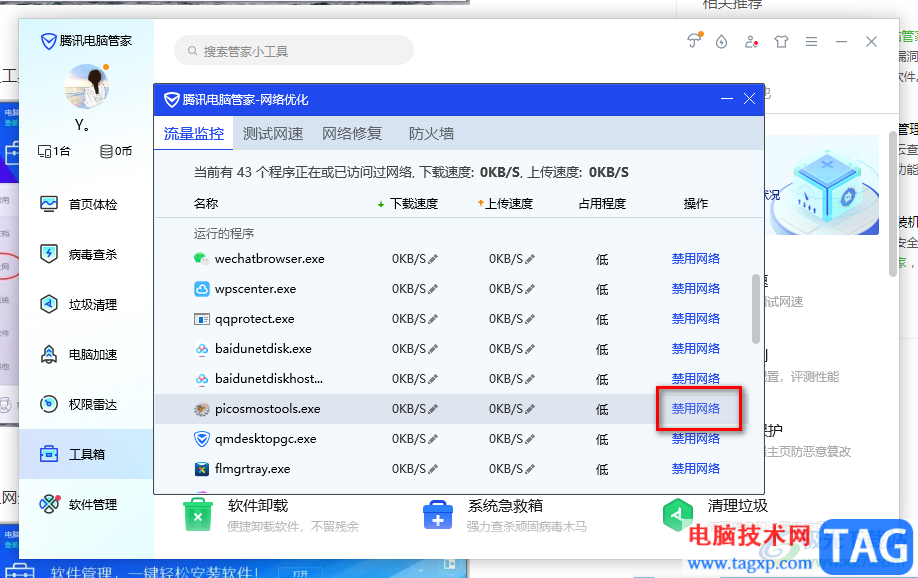Edit upload limit for flmgrtray.exe
This screenshot has width=918, height=578.
[x=530, y=469]
